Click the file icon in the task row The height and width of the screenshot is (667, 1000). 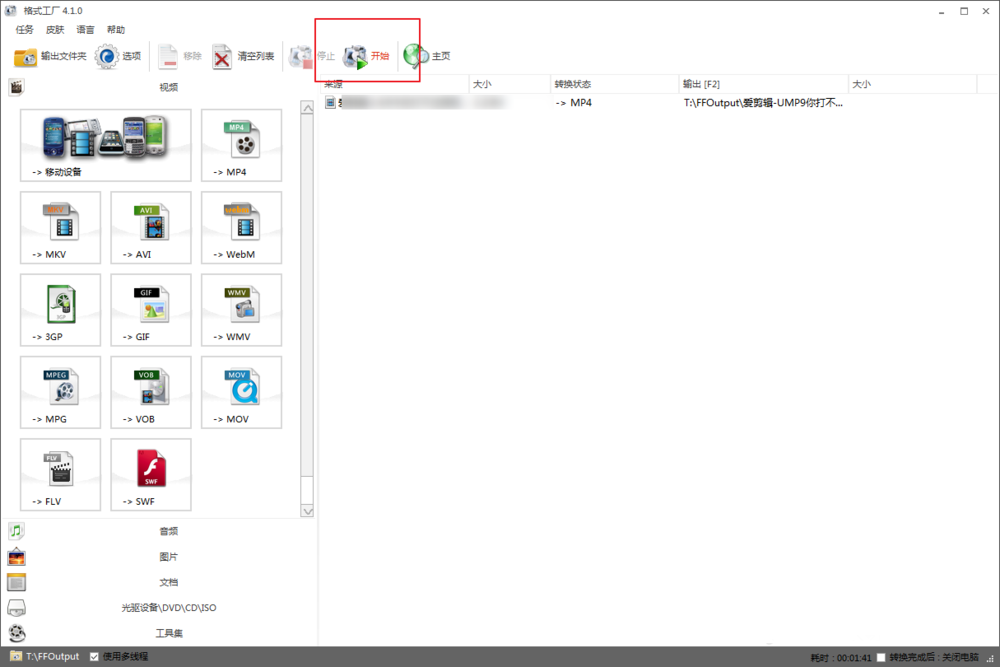pos(330,103)
